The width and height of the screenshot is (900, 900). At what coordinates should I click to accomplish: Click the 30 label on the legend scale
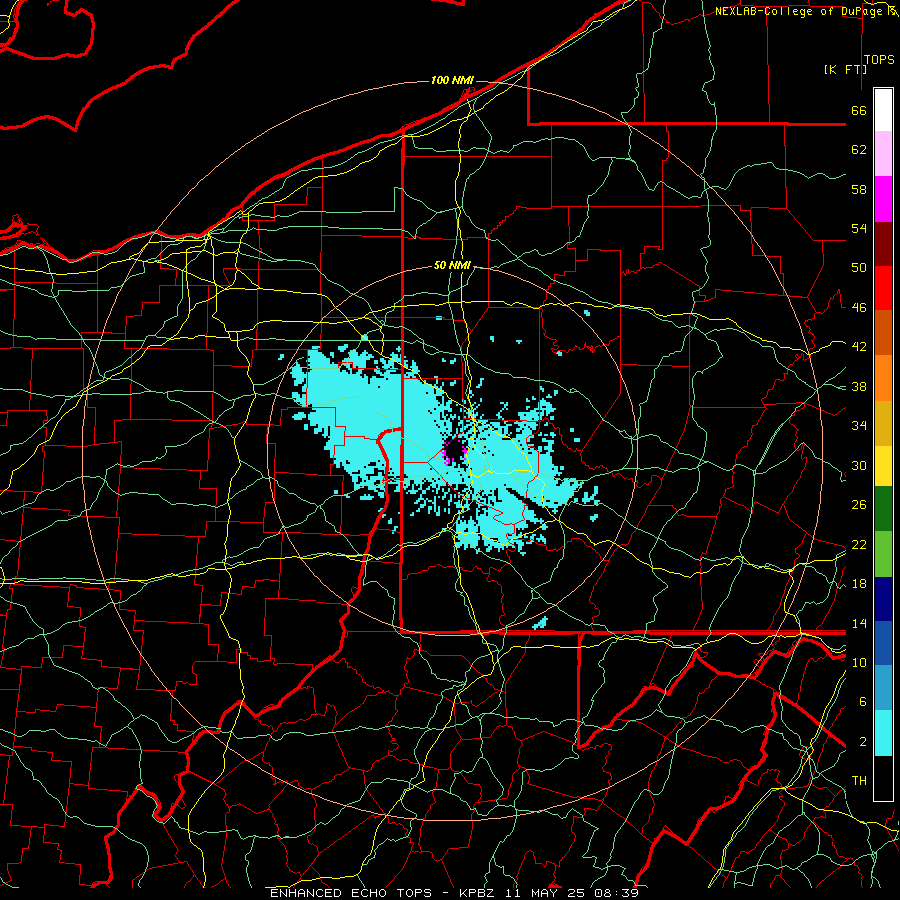click(x=859, y=465)
